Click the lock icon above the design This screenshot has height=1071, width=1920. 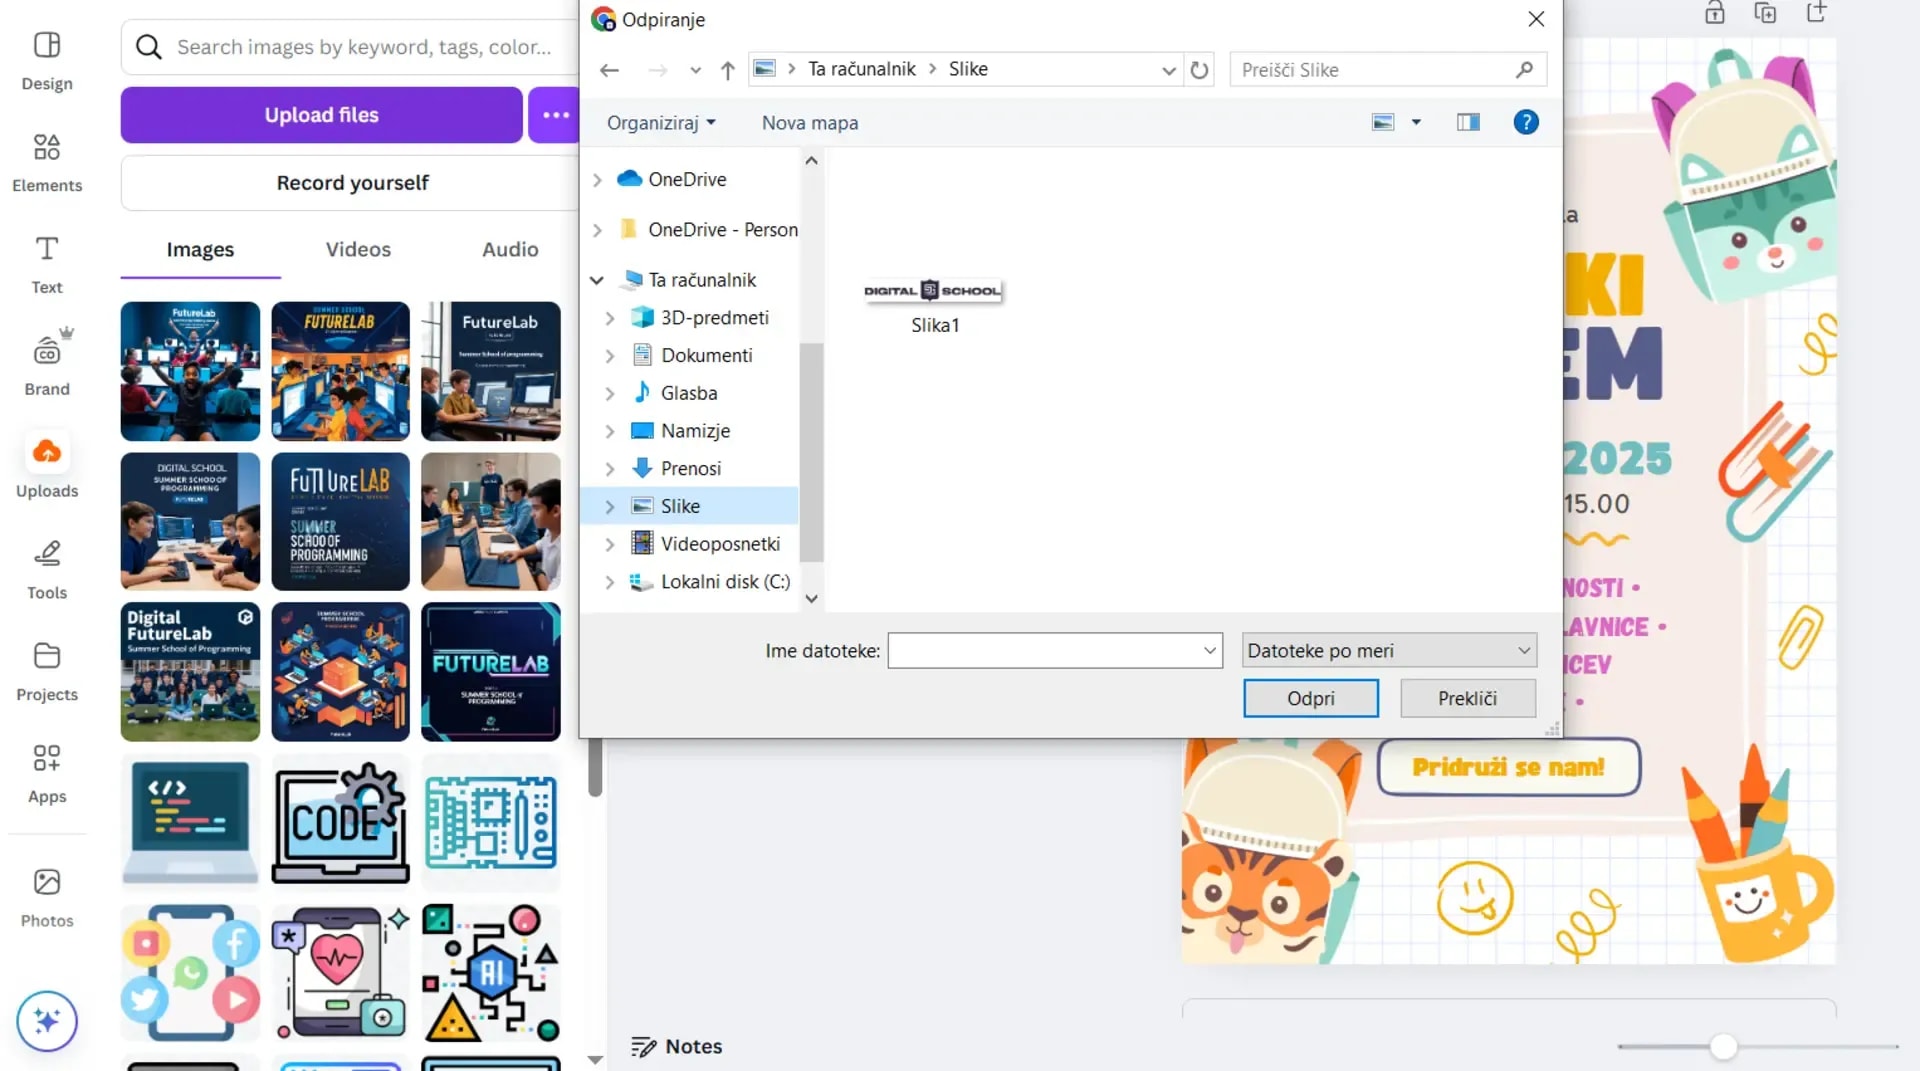pos(1714,14)
